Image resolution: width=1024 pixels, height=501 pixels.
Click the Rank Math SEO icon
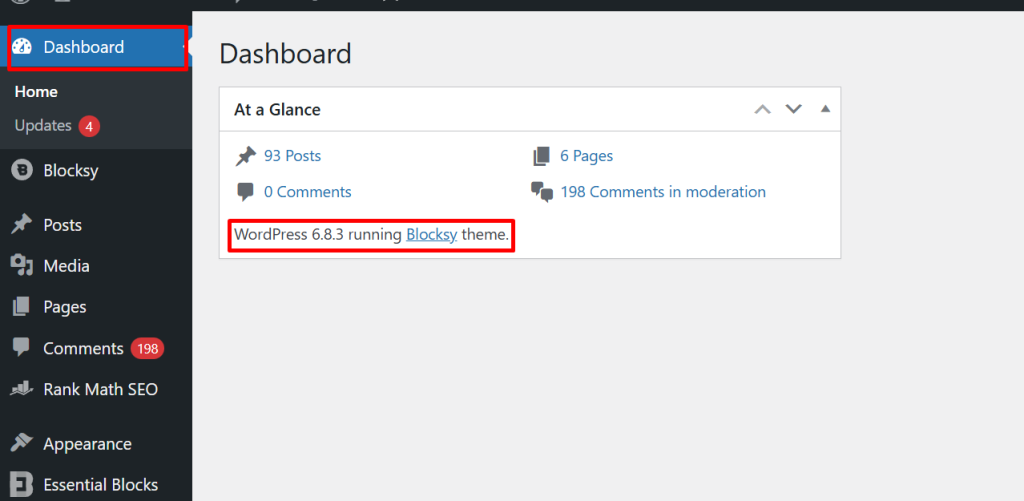click(x=22, y=389)
